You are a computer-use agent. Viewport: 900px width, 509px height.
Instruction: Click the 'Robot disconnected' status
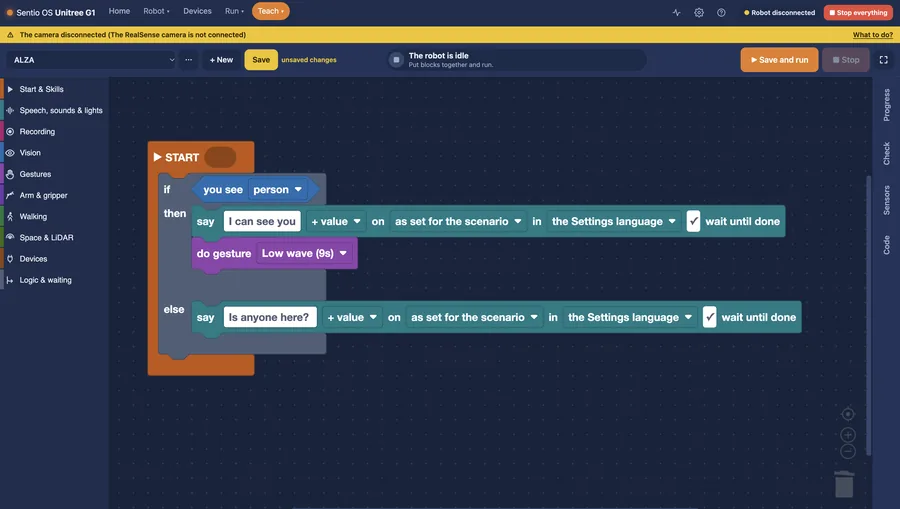pyautogui.click(x=779, y=13)
